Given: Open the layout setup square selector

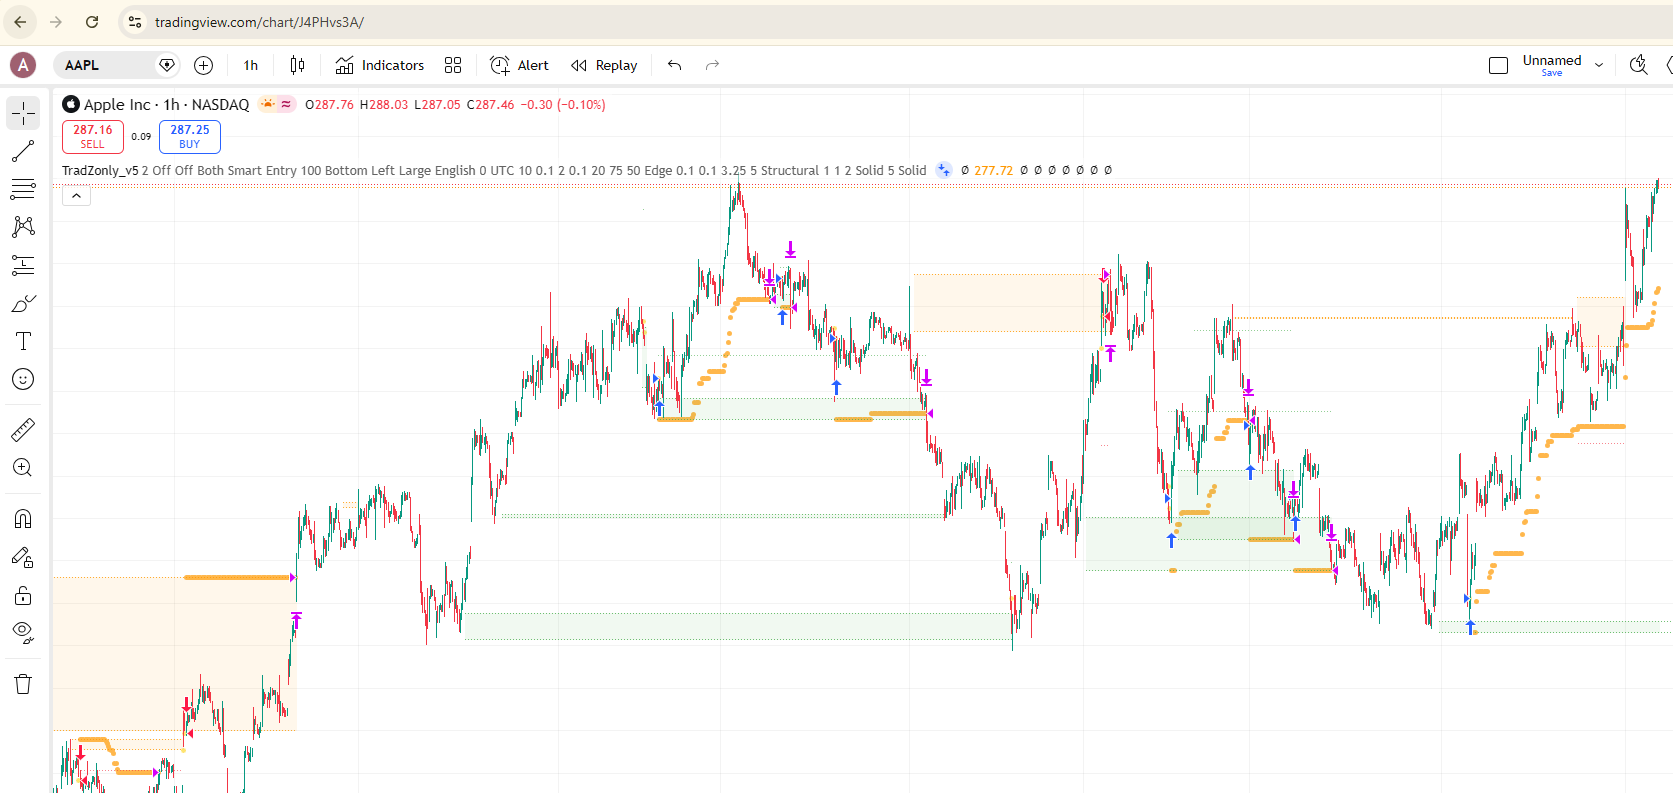Looking at the screenshot, I should pyautogui.click(x=1498, y=65).
